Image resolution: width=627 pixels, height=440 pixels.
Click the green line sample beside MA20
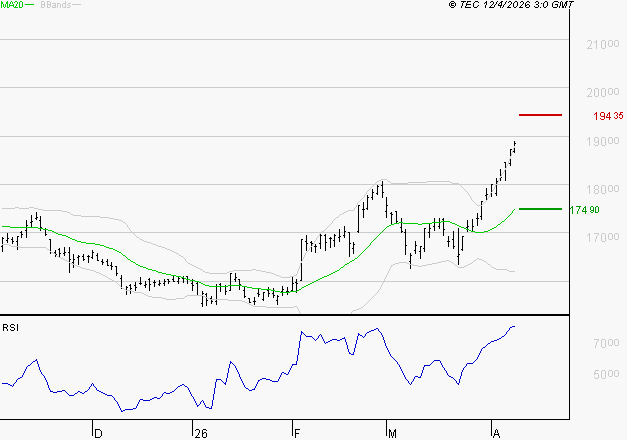click(x=29, y=5)
